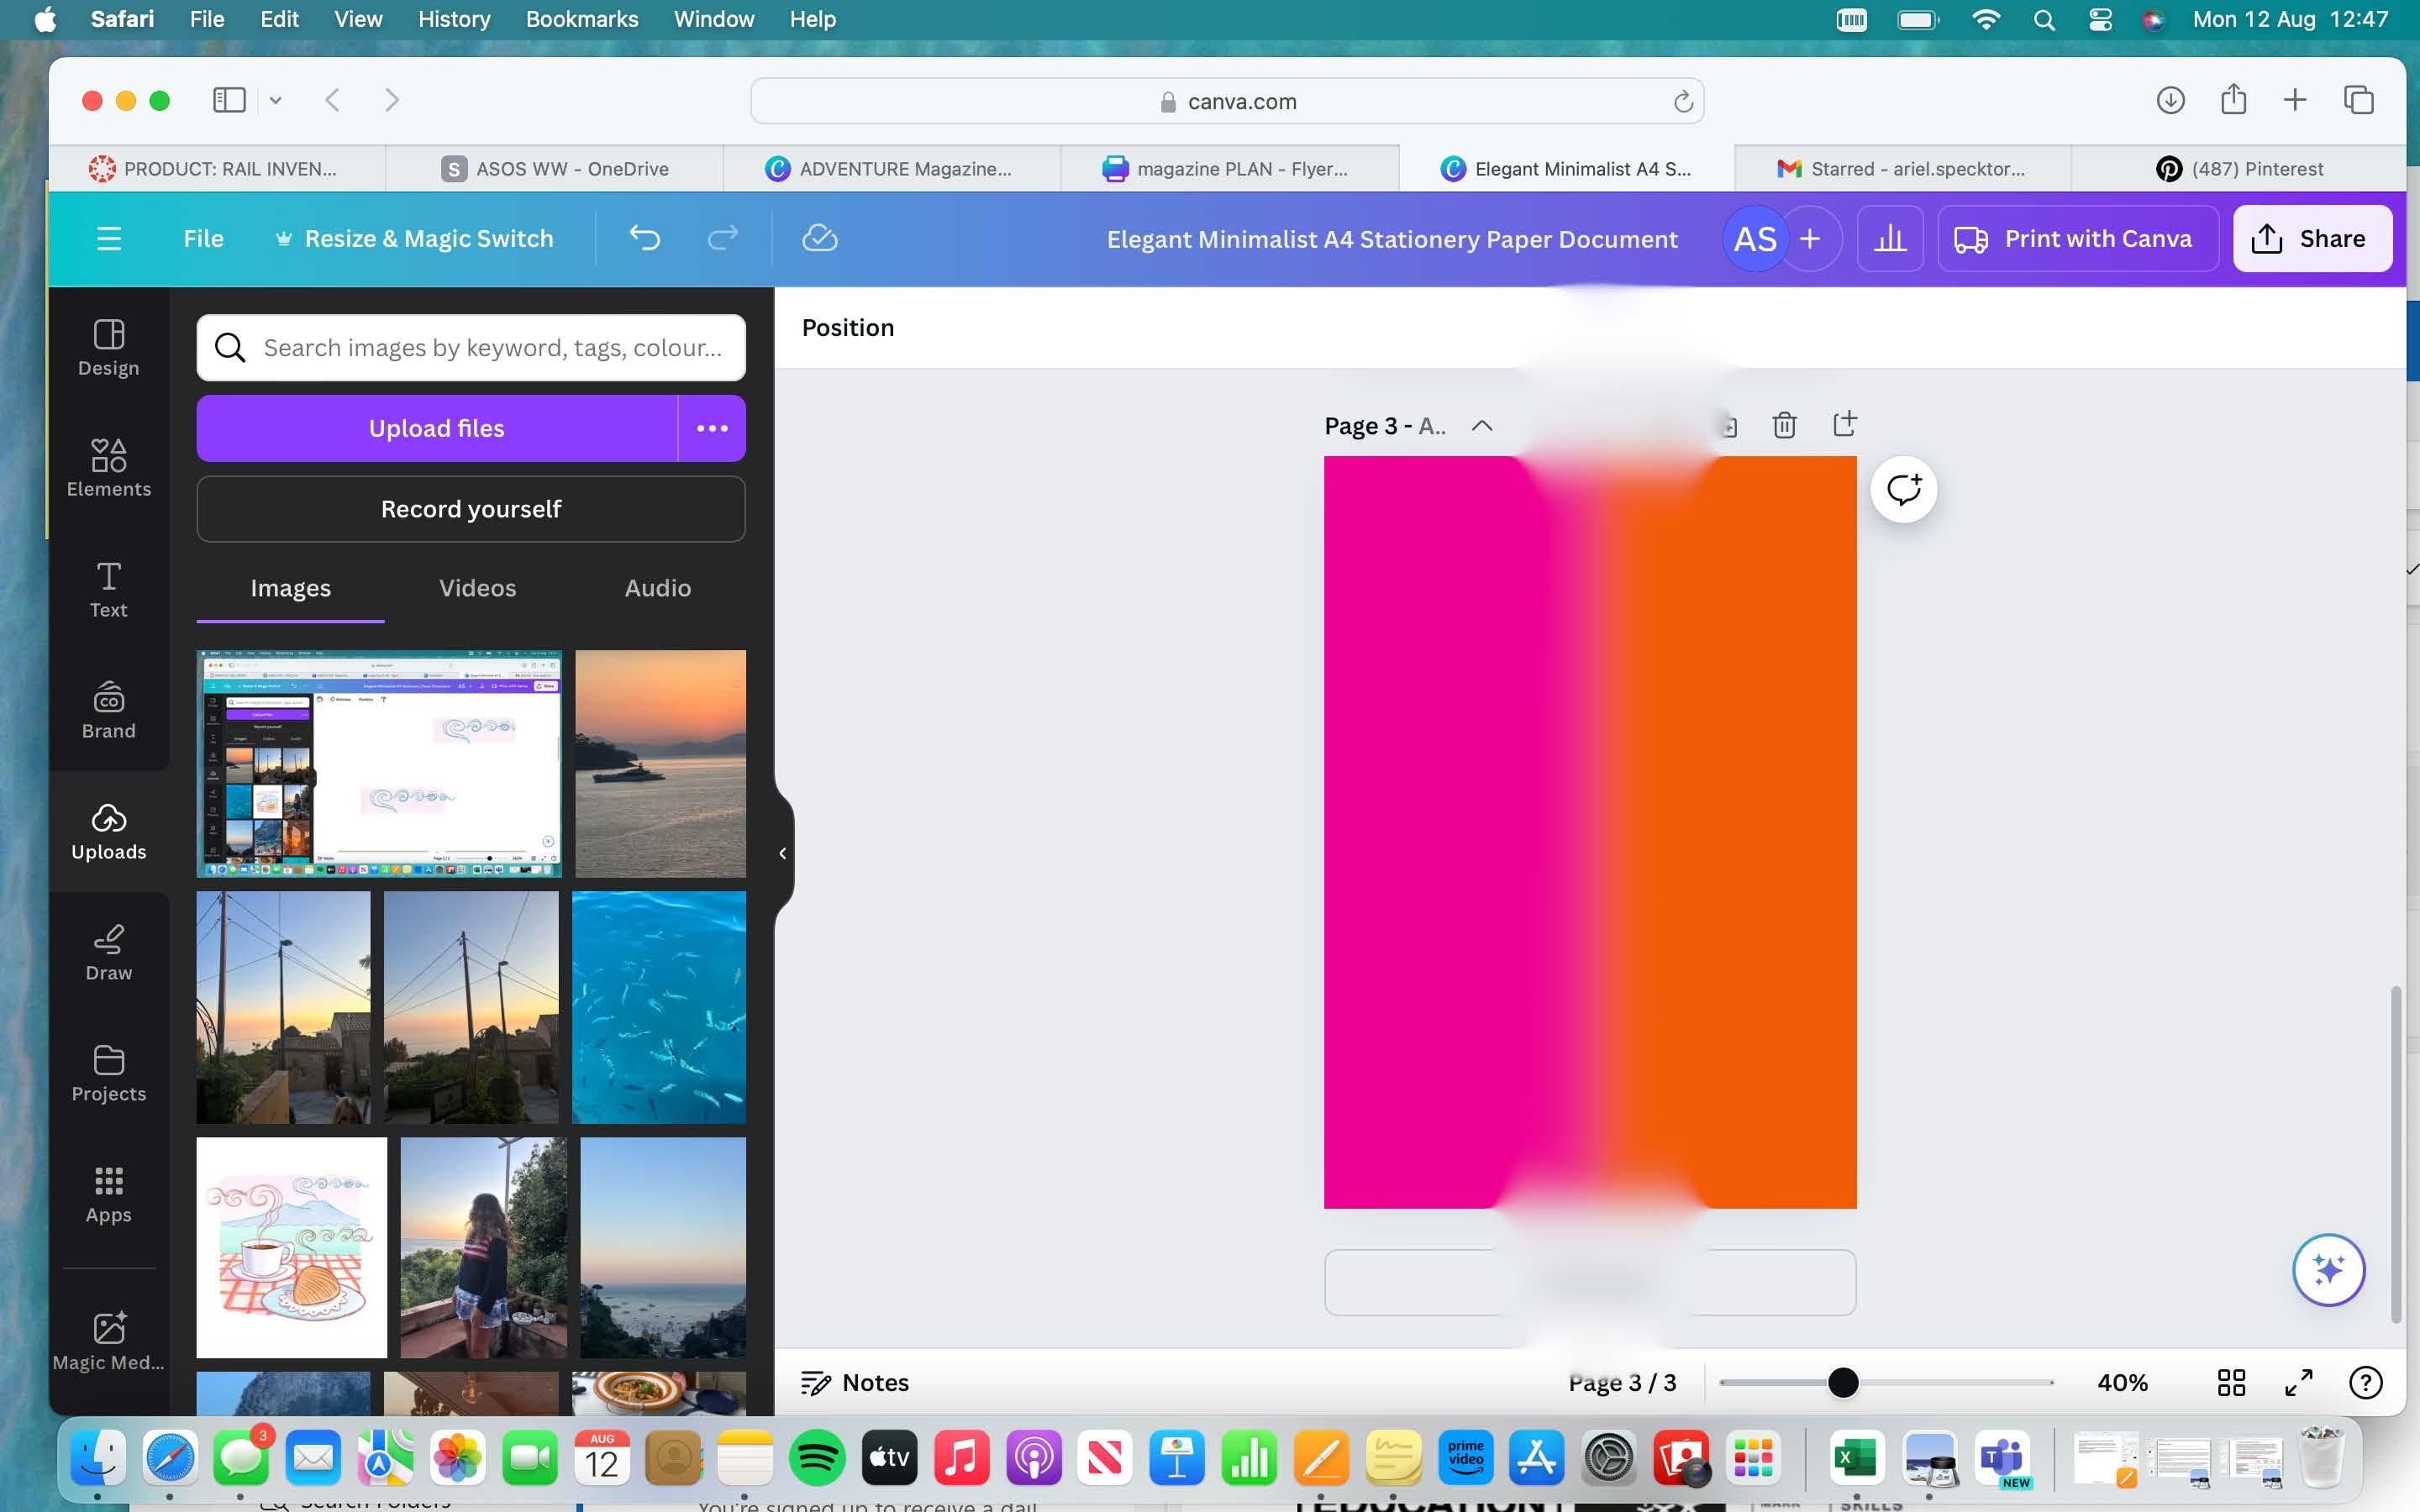Add a comment with the comment bubble icon
The width and height of the screenshot is (2420, 1512).
click(x=1903, y=489)
